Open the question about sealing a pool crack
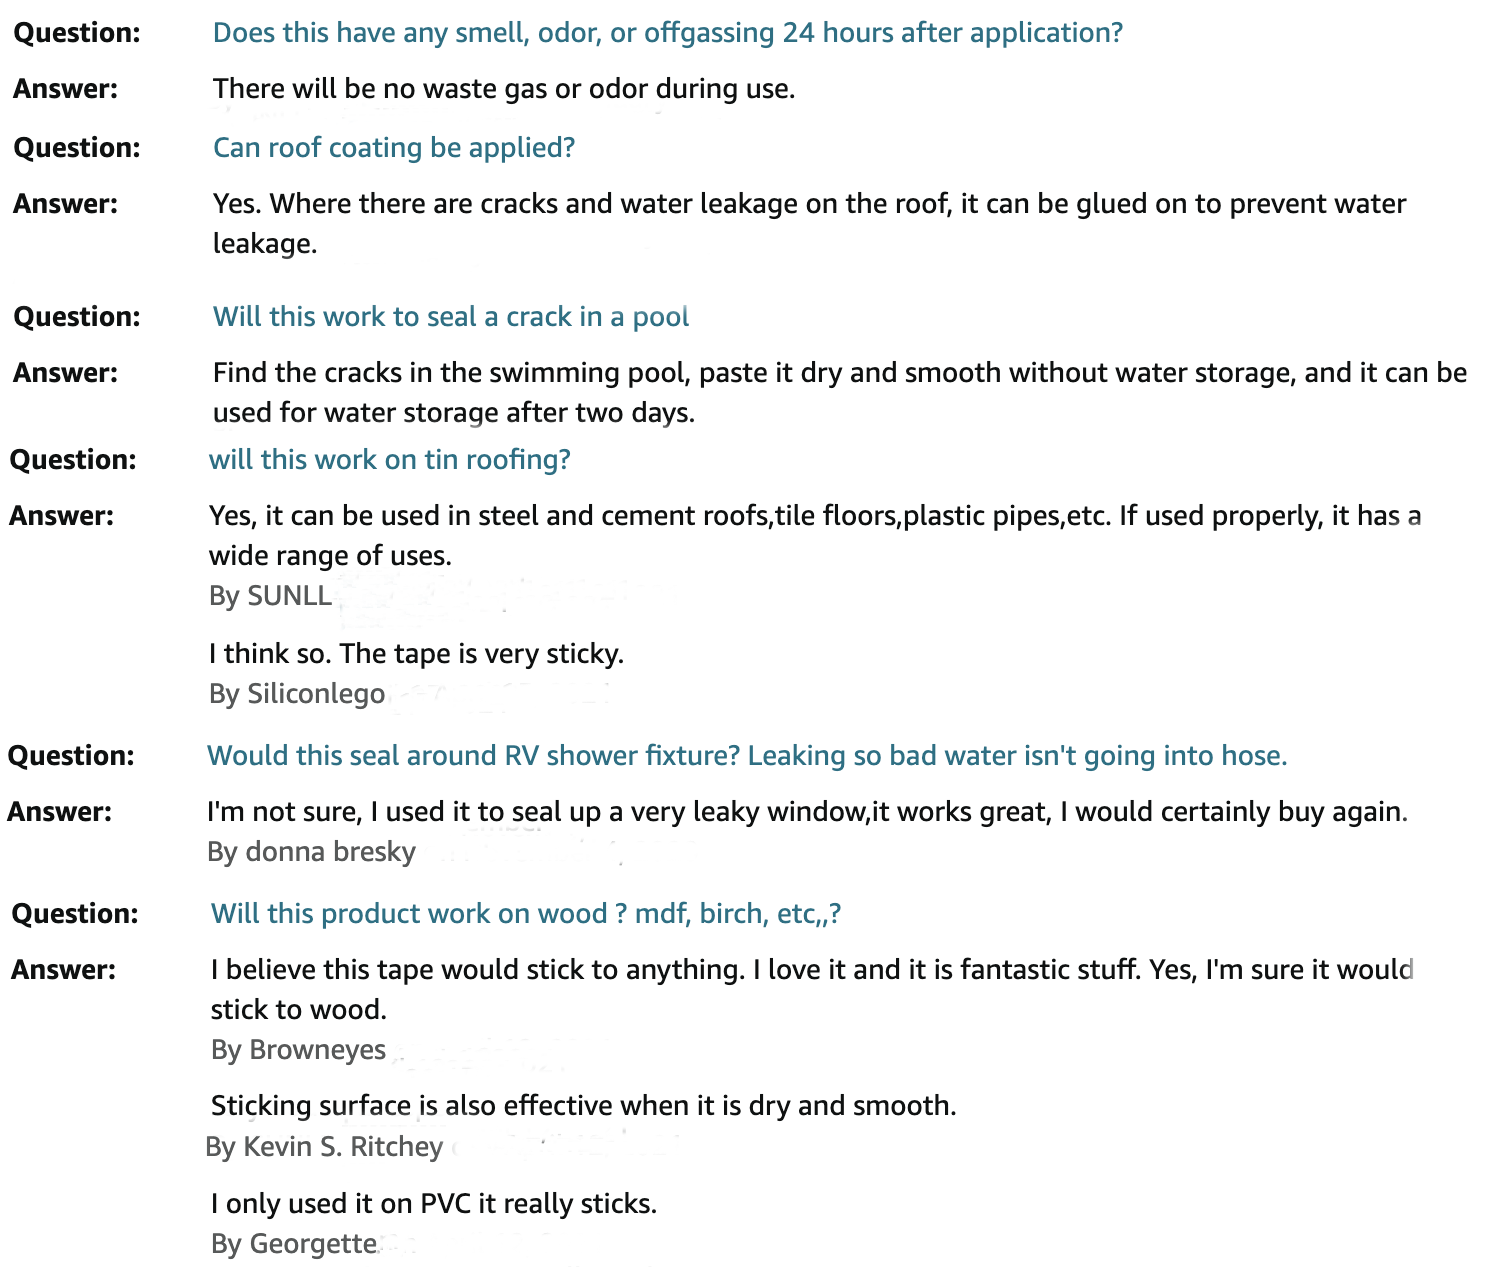 [451, 317]
